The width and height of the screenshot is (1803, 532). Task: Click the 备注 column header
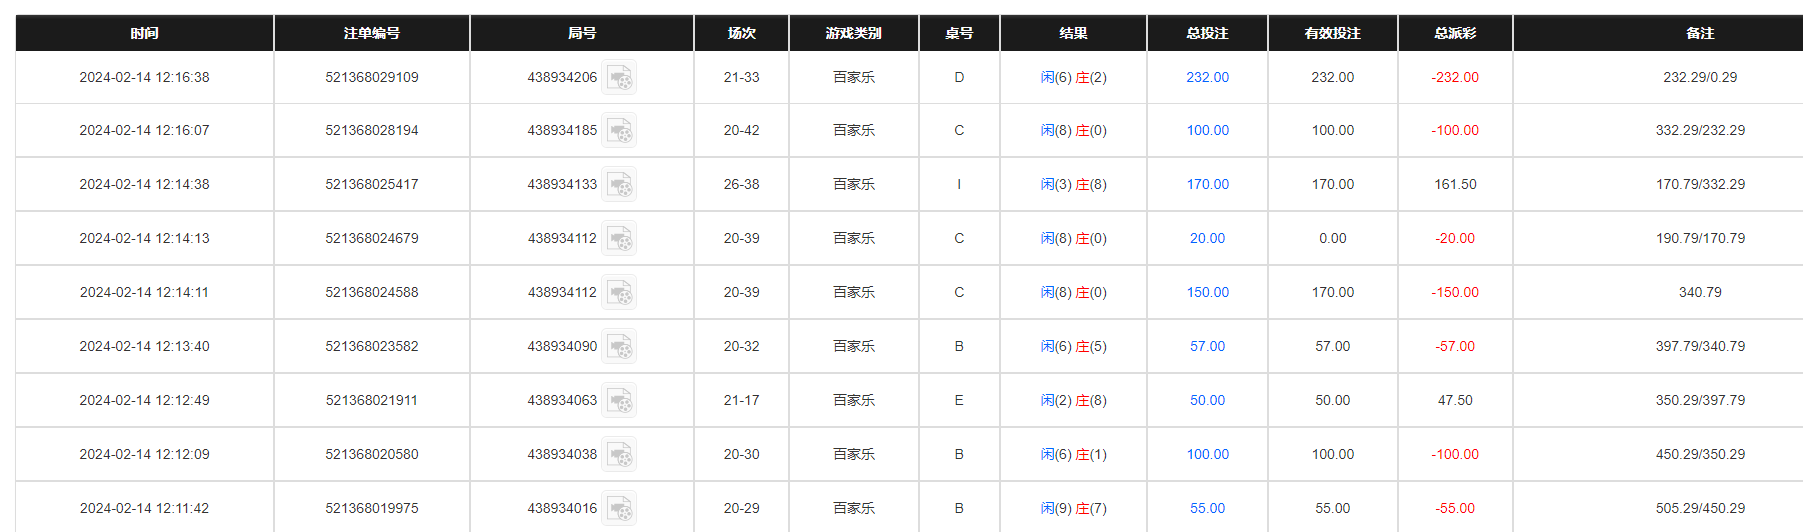click(1700, 33)
